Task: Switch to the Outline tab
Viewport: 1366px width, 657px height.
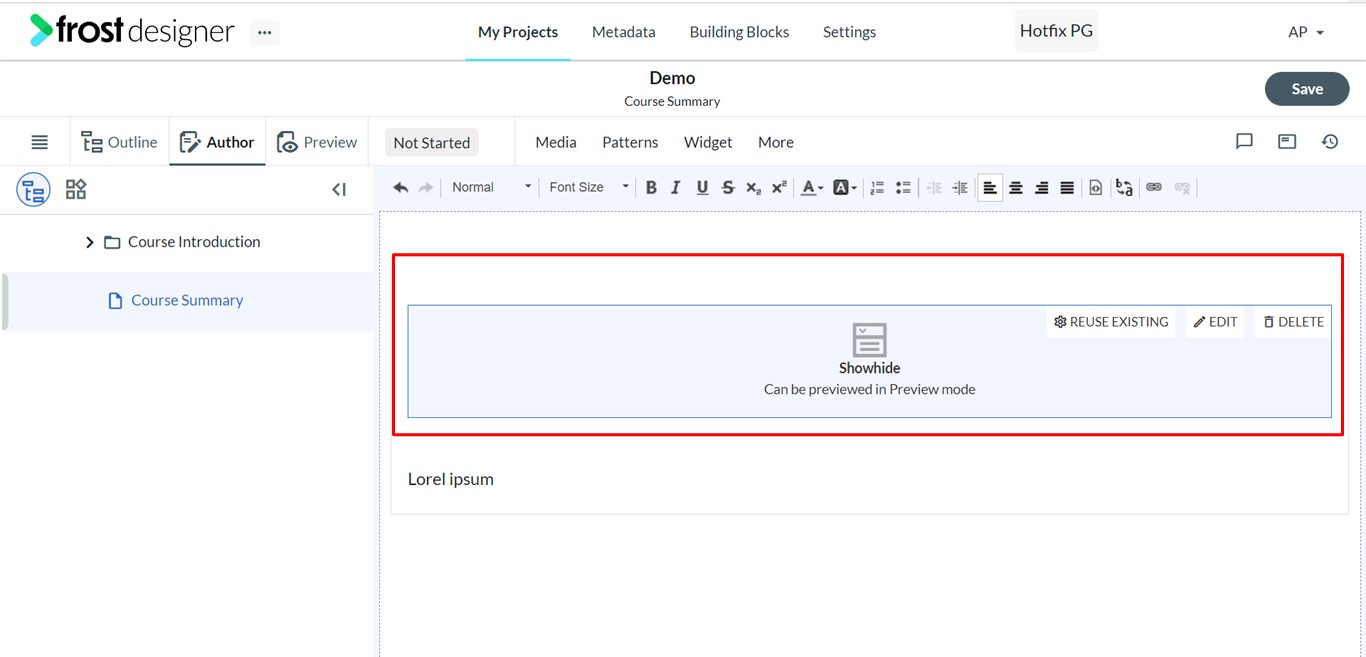Action: coord(119,142)
